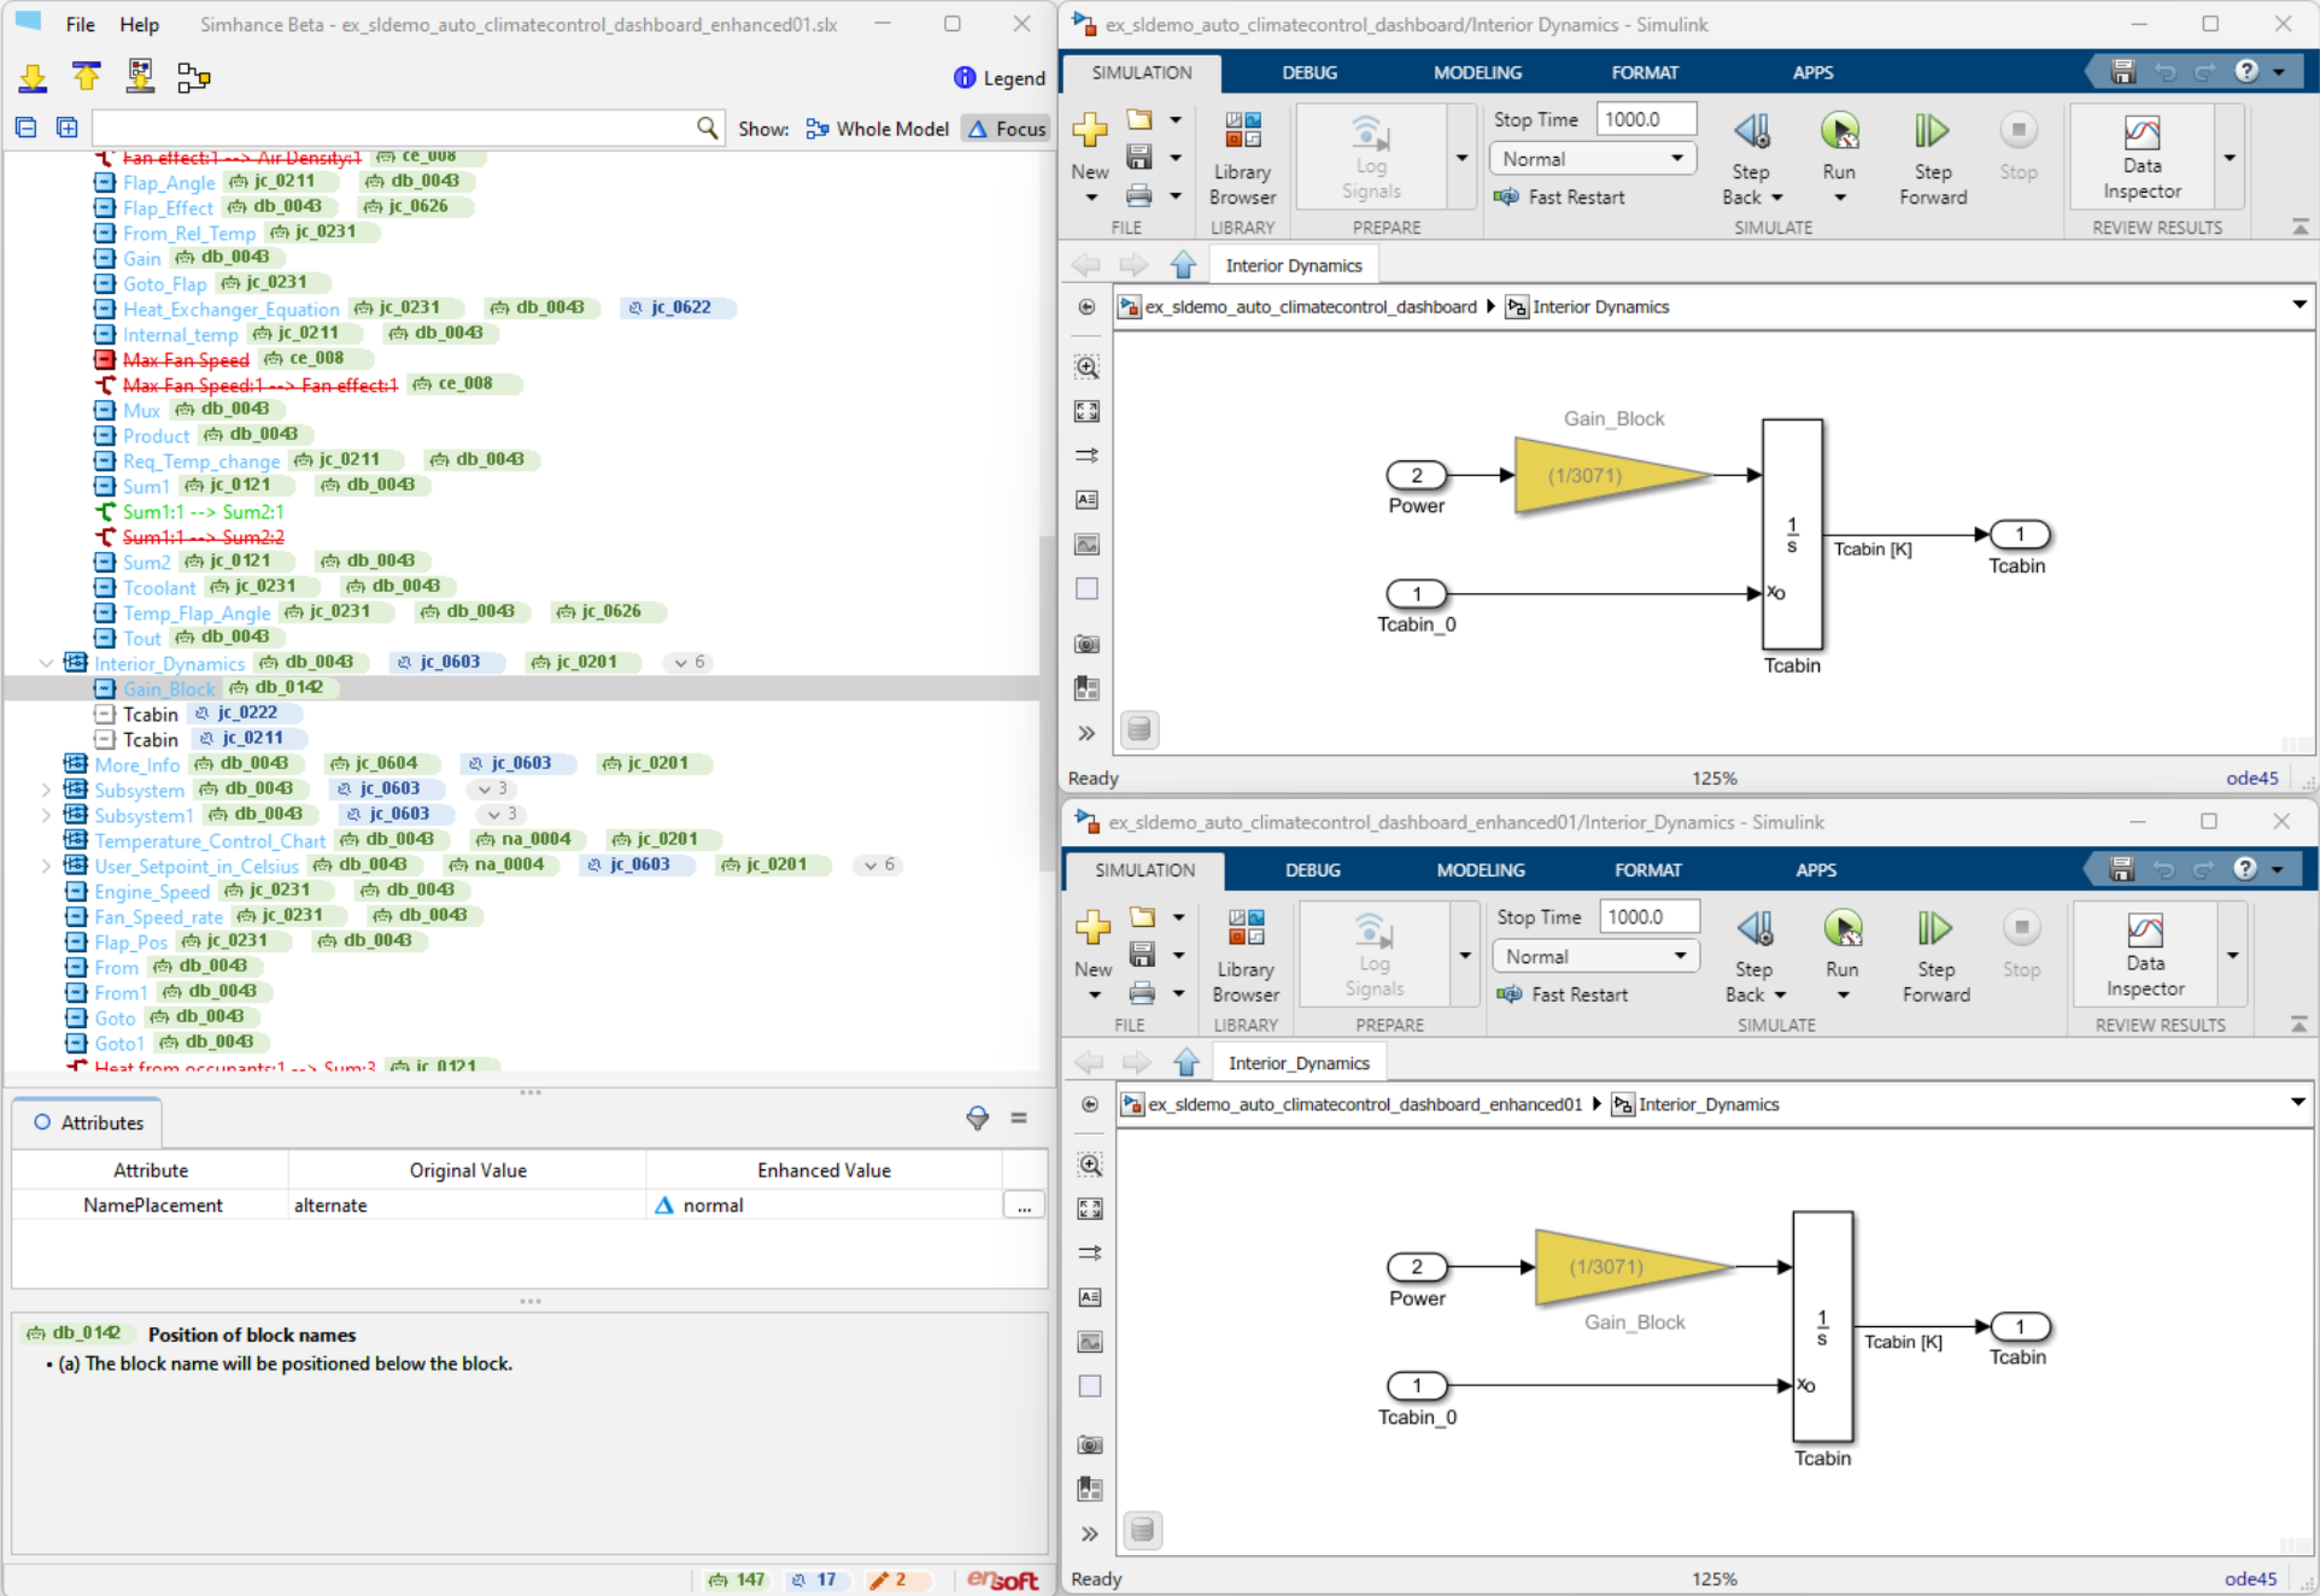Image resolution: width=2320 pixels, height=1596 pixels.
Task: Click the Run button in top Simulink window
Action: (x=1839, y=130)
